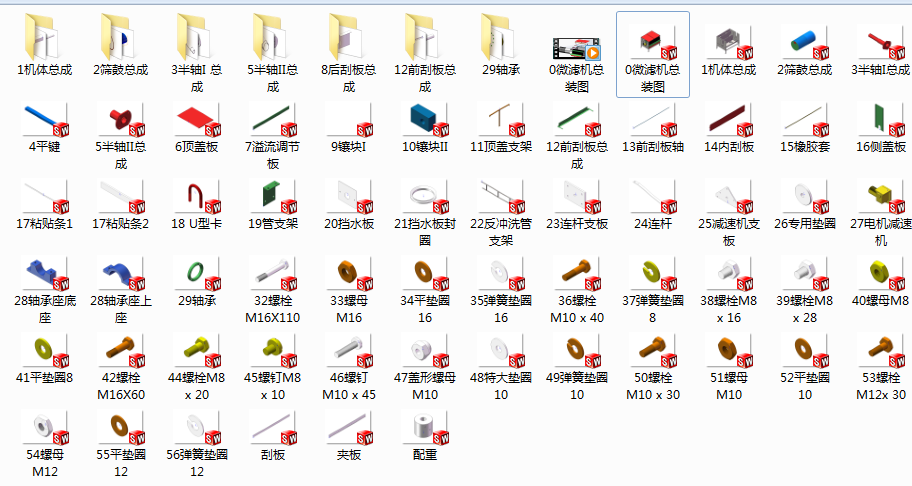This screenshot has width=912, height=486.
Task: Select the 40螺母M8 file
Action: (x=881, y=281)
